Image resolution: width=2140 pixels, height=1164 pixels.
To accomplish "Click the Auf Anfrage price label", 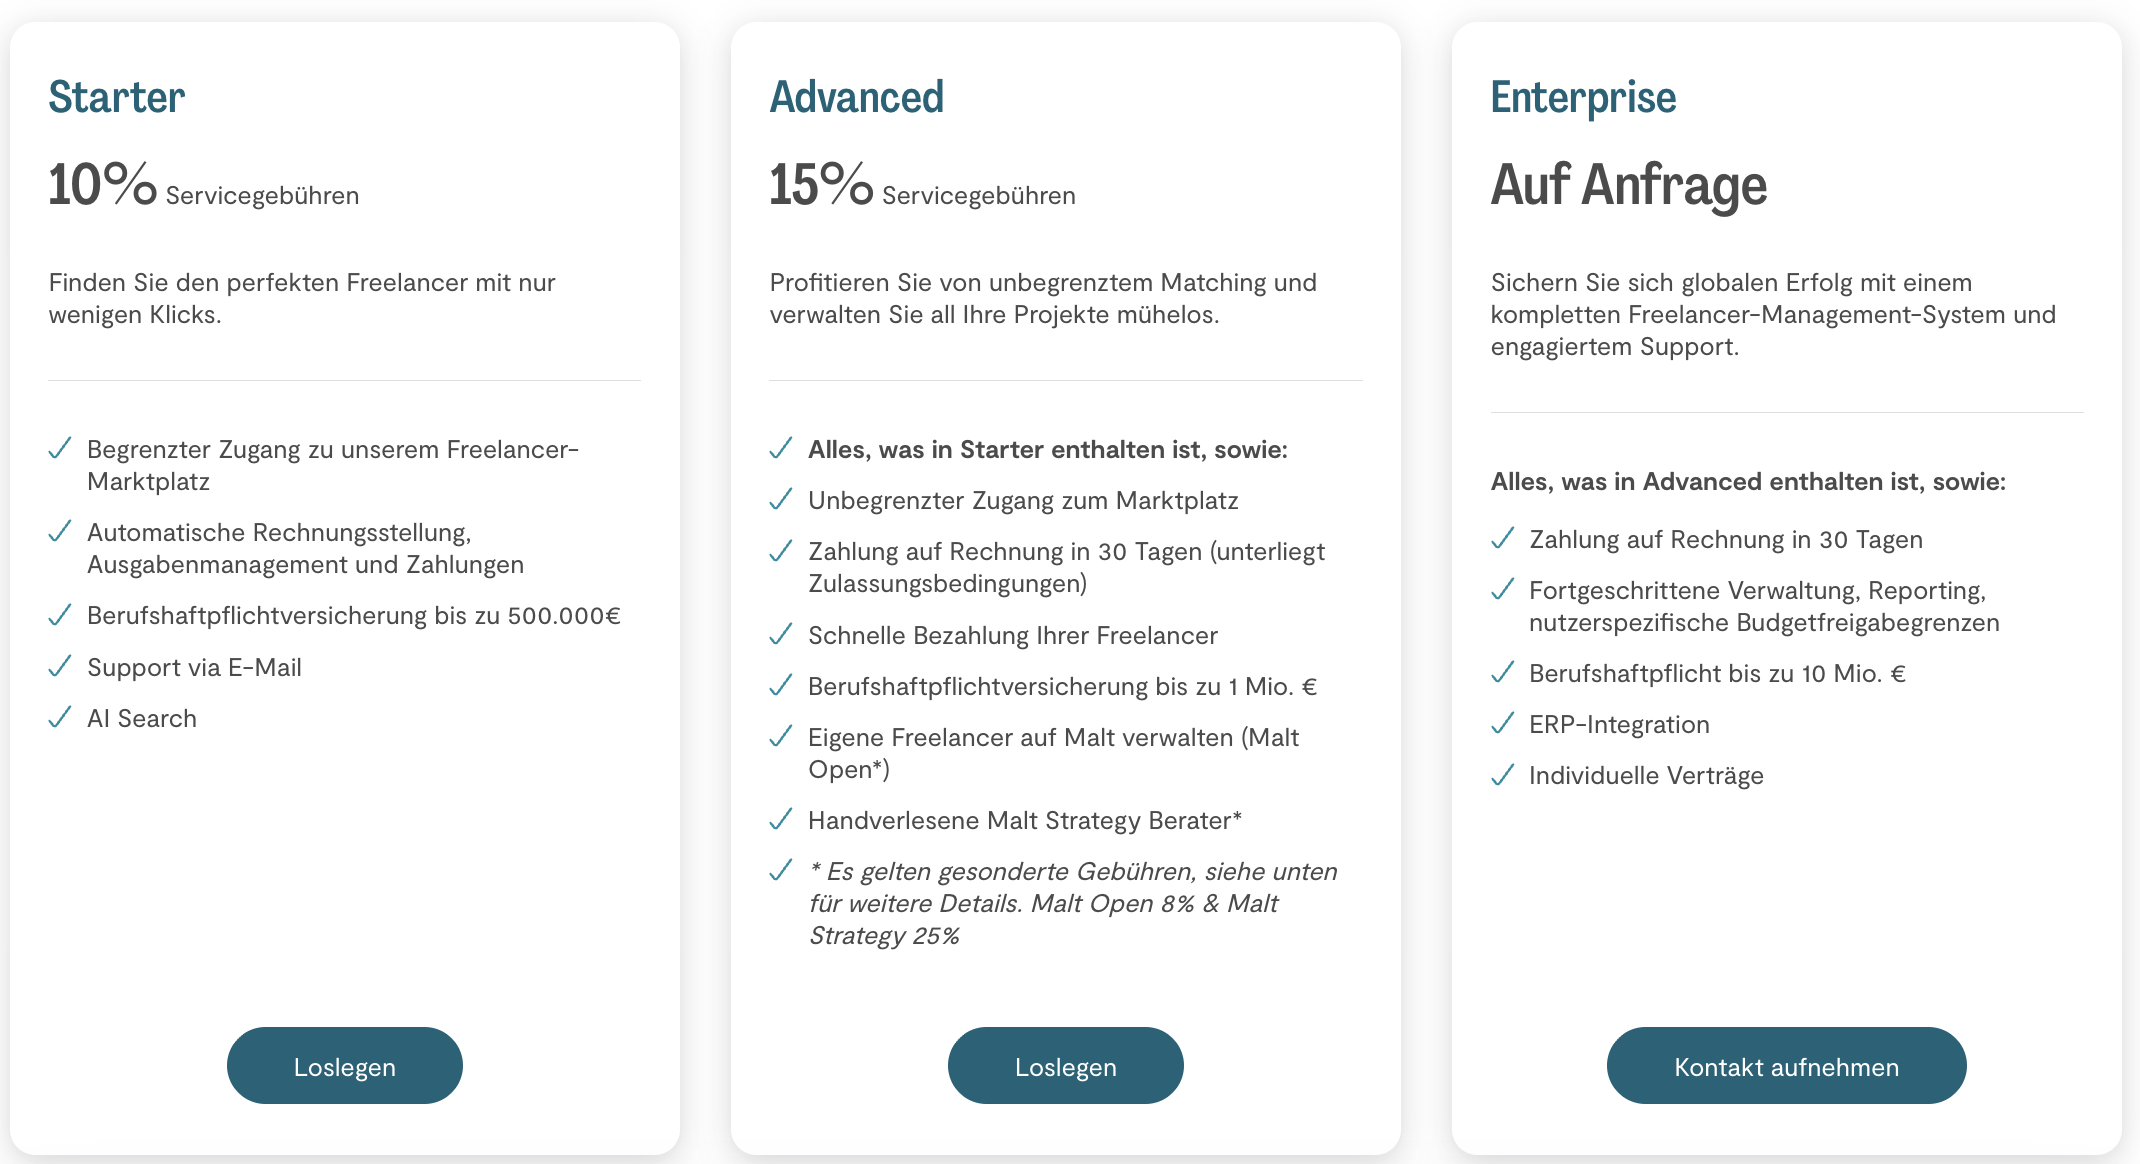I will 1628,185.
